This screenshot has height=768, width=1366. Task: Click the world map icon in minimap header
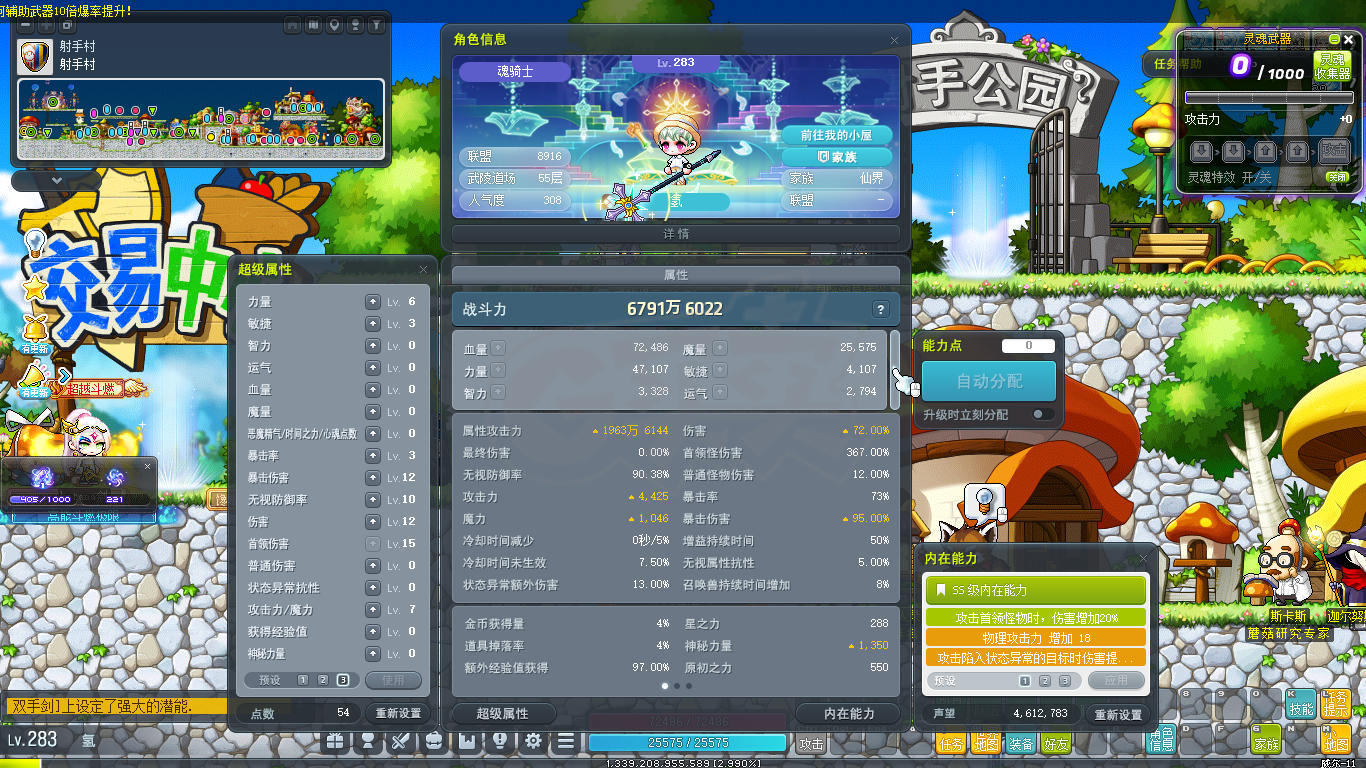[x=313, y=24]
